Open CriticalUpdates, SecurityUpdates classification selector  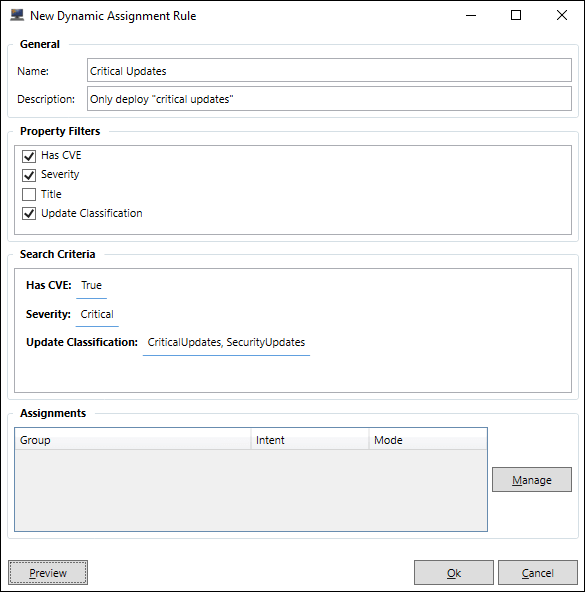(226, 342)
